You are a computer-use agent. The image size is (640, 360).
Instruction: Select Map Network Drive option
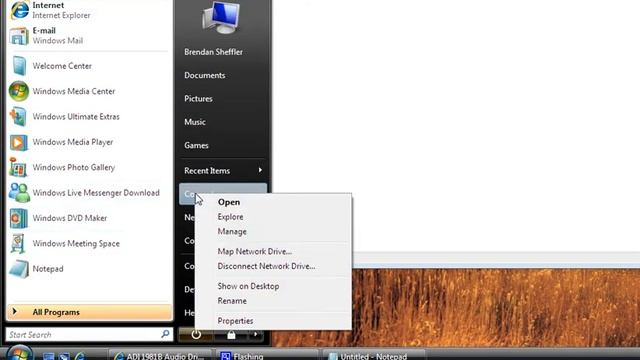[254, 251]
